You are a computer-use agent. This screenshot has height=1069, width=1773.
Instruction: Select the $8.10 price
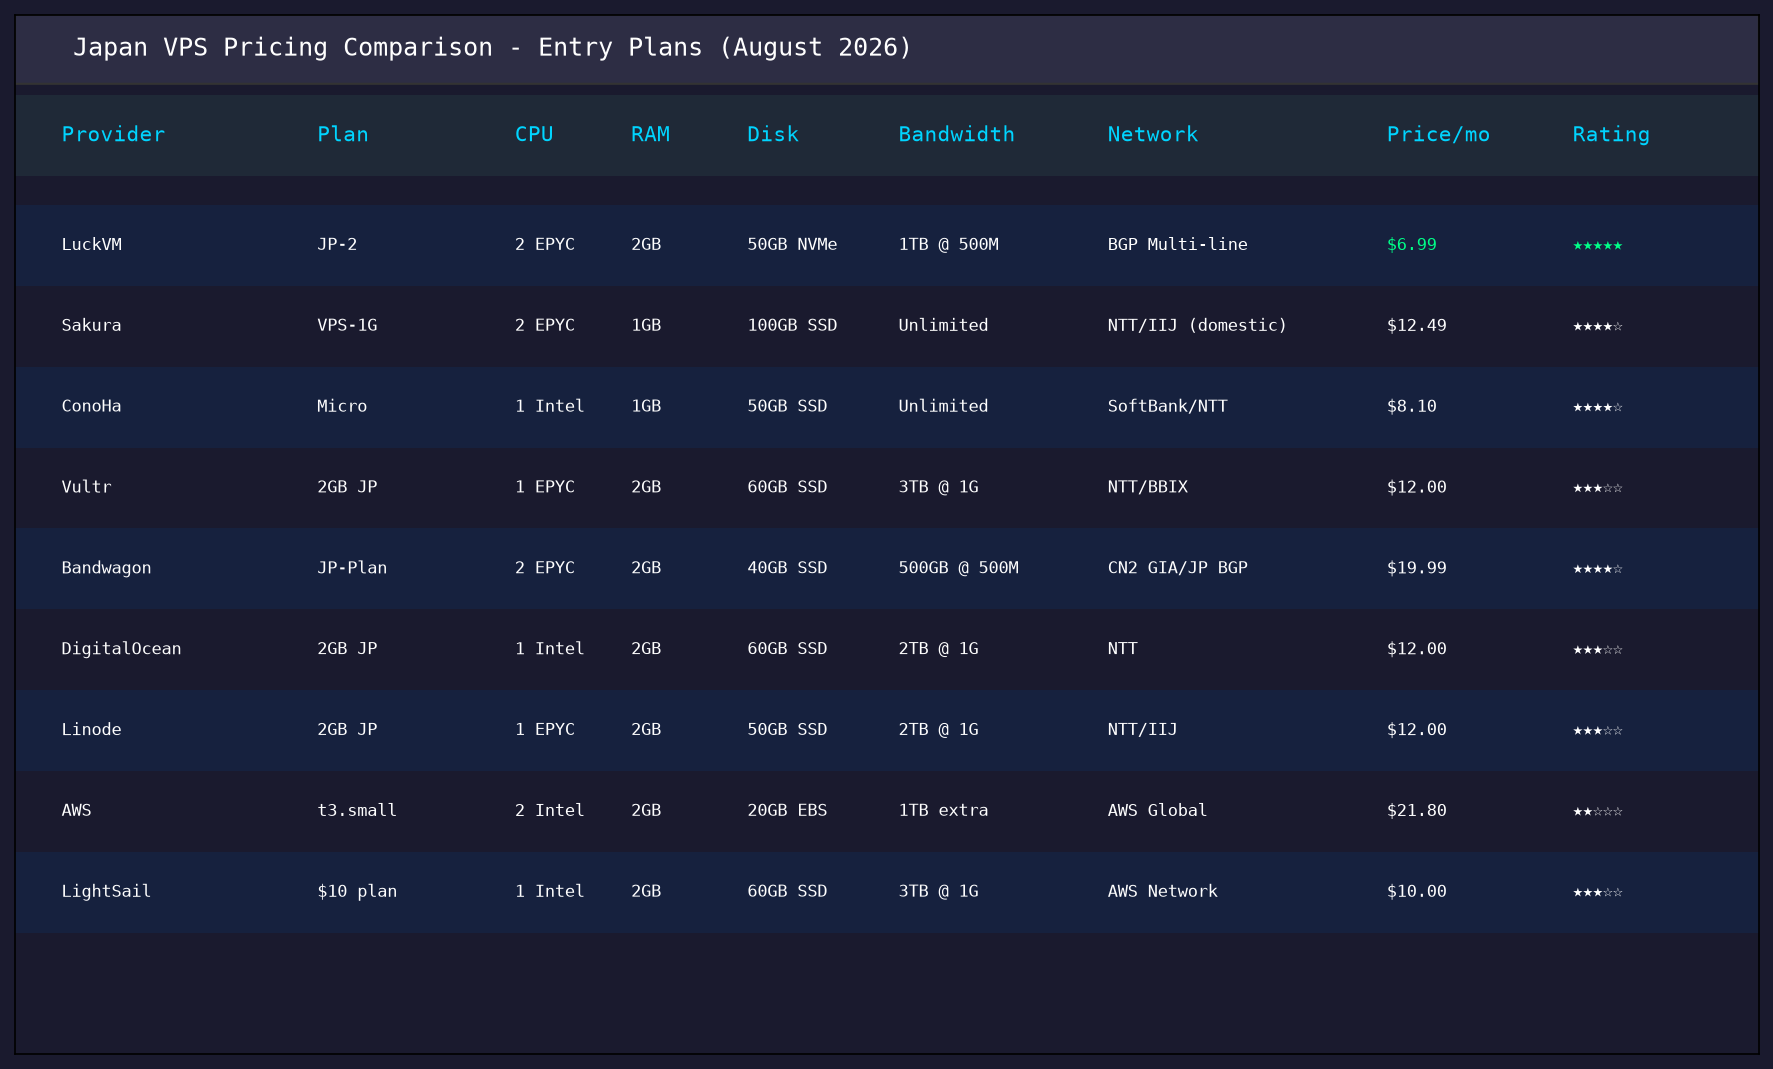(1412, 406)
